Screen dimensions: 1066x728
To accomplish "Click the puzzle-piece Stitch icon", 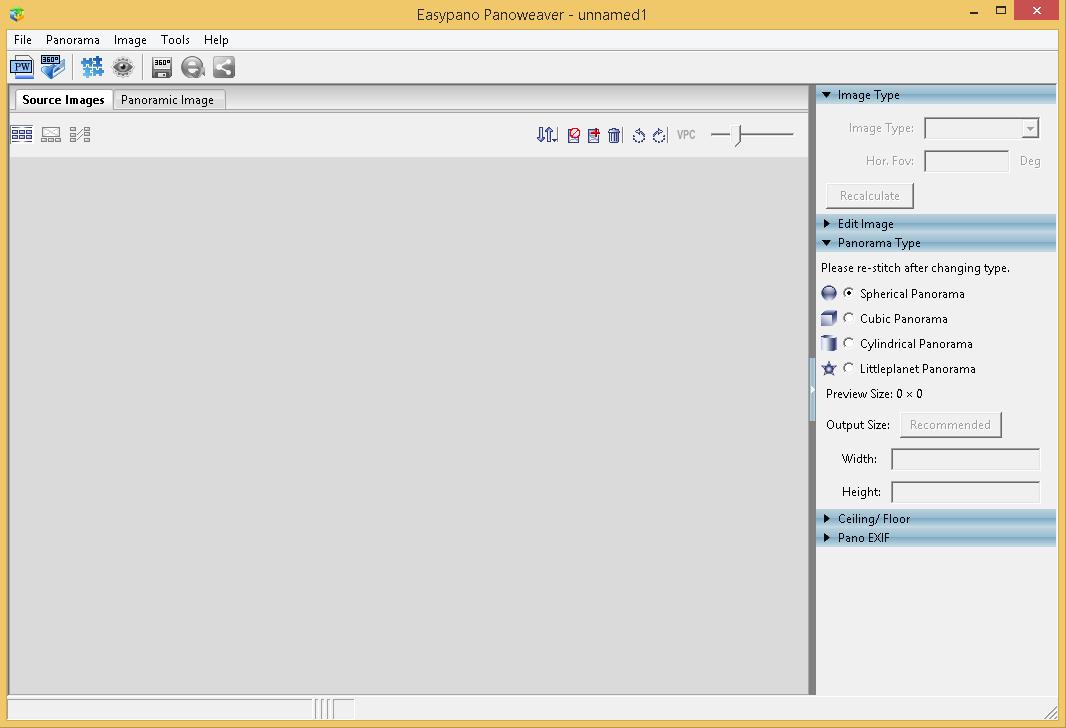I will tap(93, 66).
